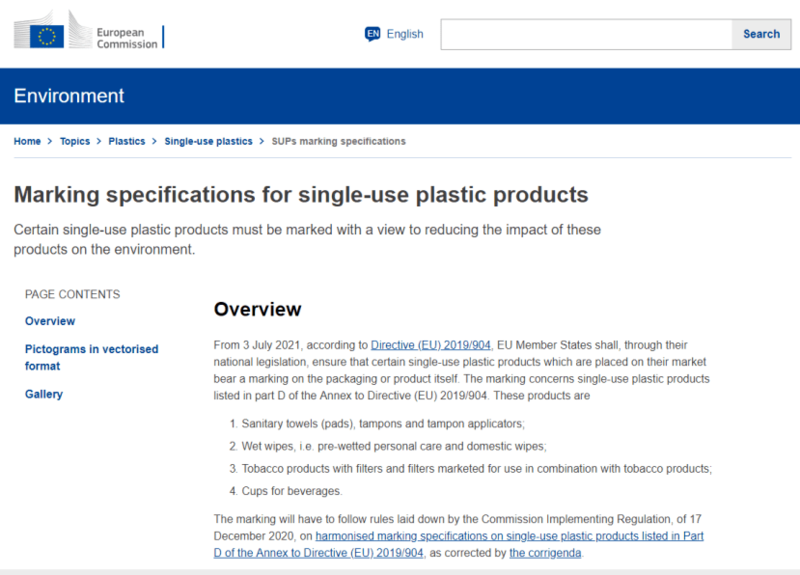
Task: Open the Topics breadcrumb link
Action: [x=74, y=141]
